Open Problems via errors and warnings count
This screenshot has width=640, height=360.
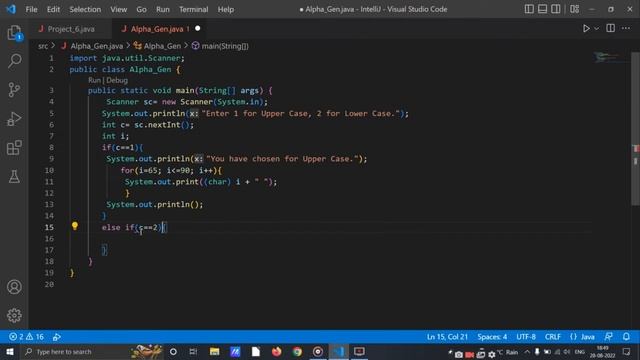tap(26, 337)
